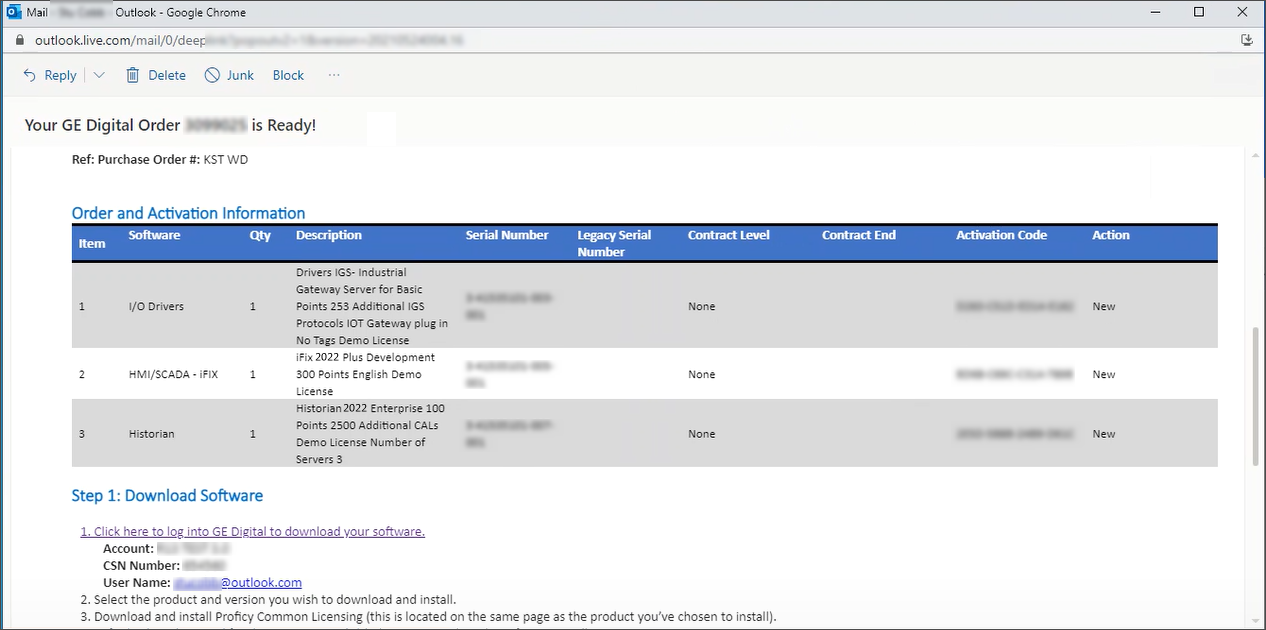Viewport: 1266px width, 630px height.
Task: Click the Purchase Order reference KST WD
Action: 226,159
